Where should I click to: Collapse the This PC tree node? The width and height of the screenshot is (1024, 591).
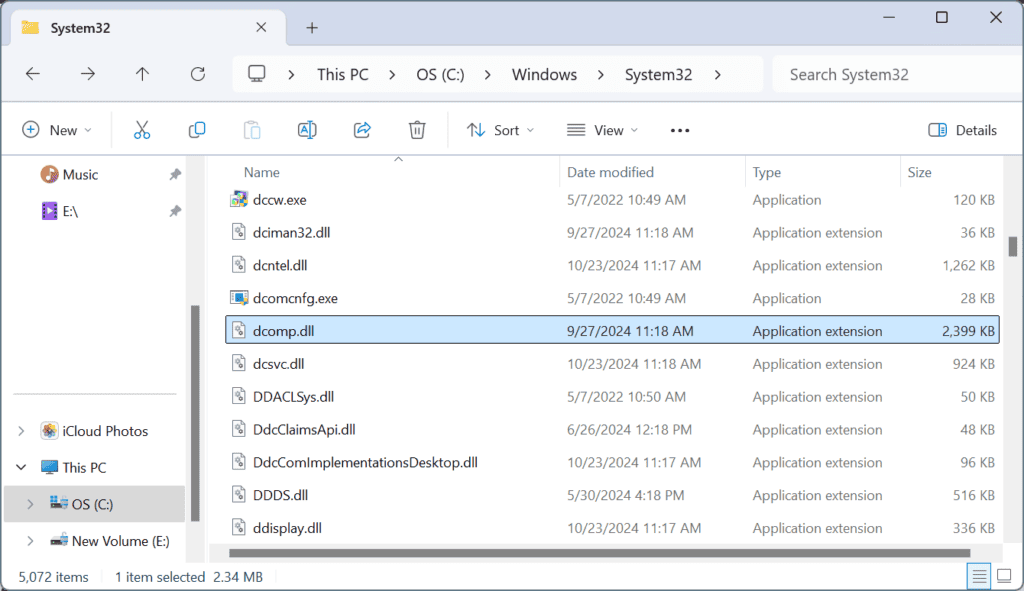click(21, 468)
